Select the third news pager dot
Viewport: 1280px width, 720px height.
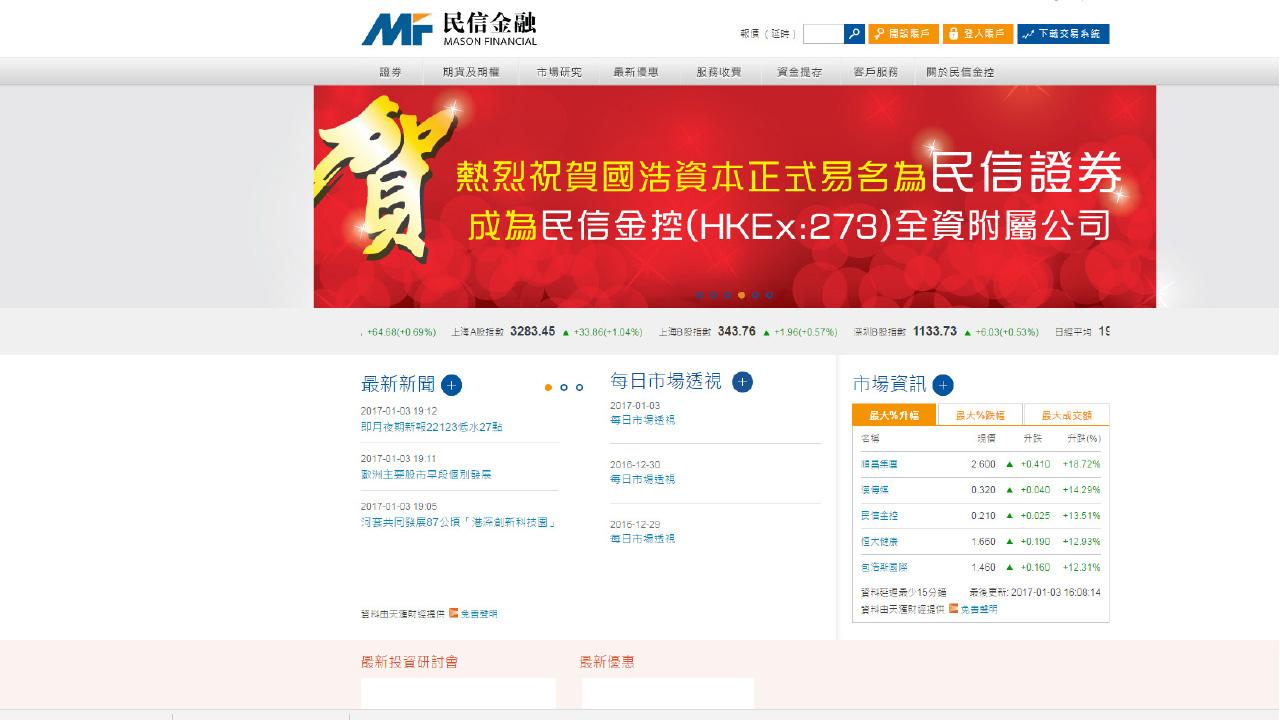point(580,387)
